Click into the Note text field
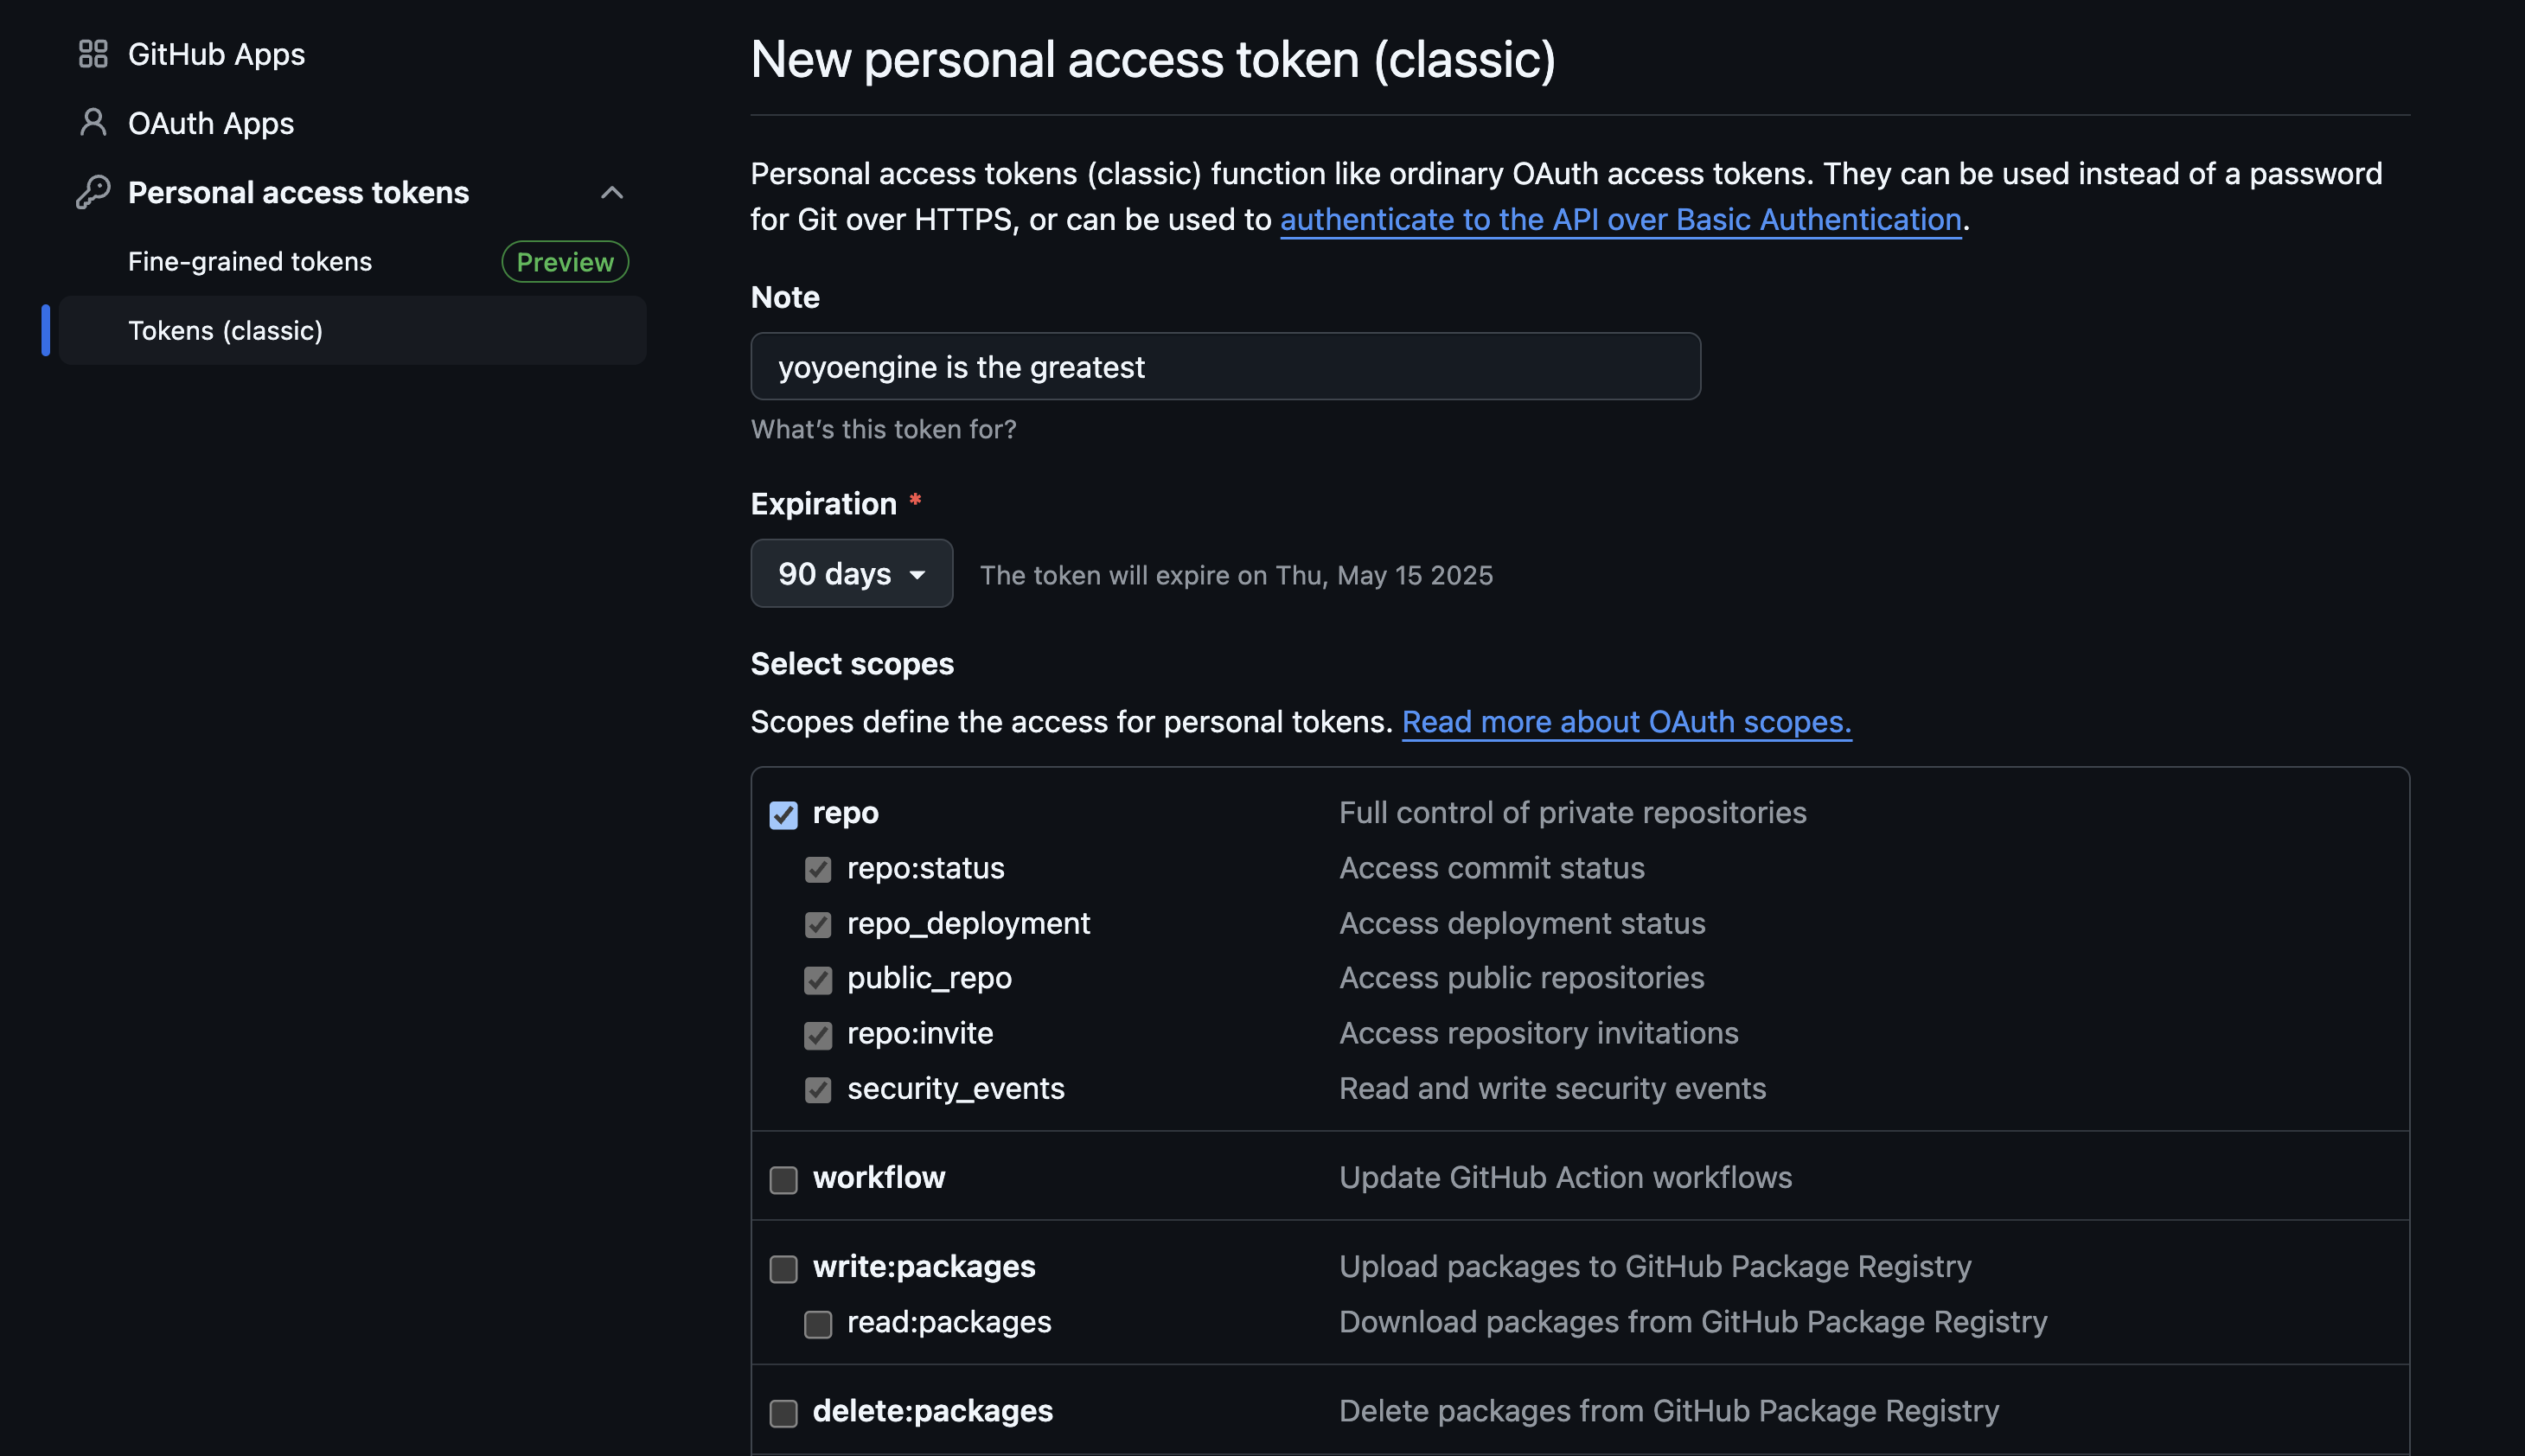2525x1456 pixels. pyautogui.click(x=1225, y=367)
